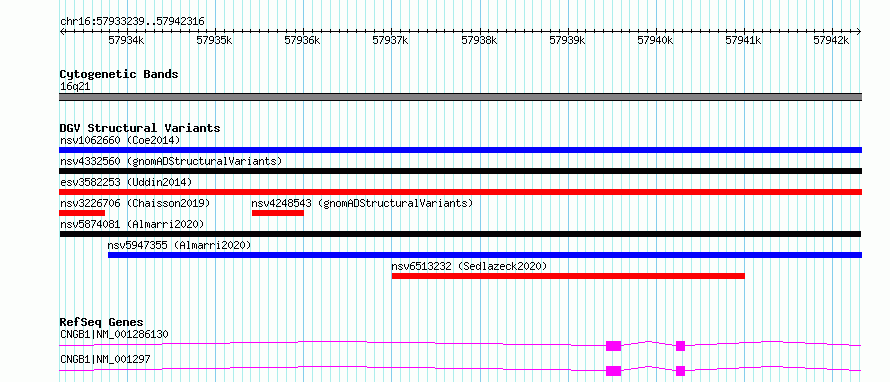Viewport: 890px width, 382px height.
Task: Click the 57940k ruler tick label
Action: pyautogui.click(x=655, y=40)
